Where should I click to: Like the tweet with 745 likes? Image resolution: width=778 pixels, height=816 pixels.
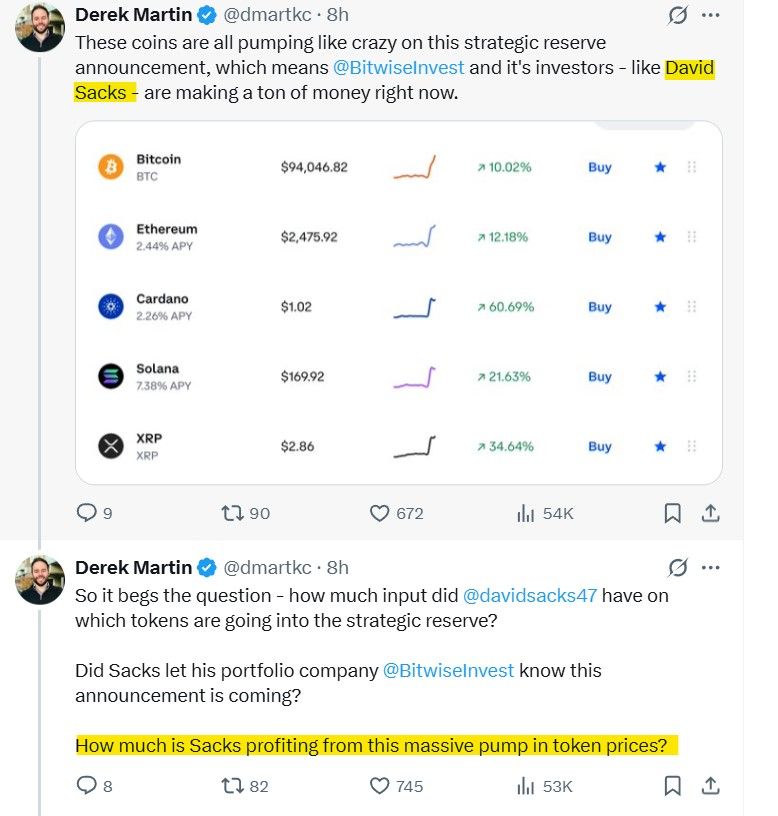380,786
